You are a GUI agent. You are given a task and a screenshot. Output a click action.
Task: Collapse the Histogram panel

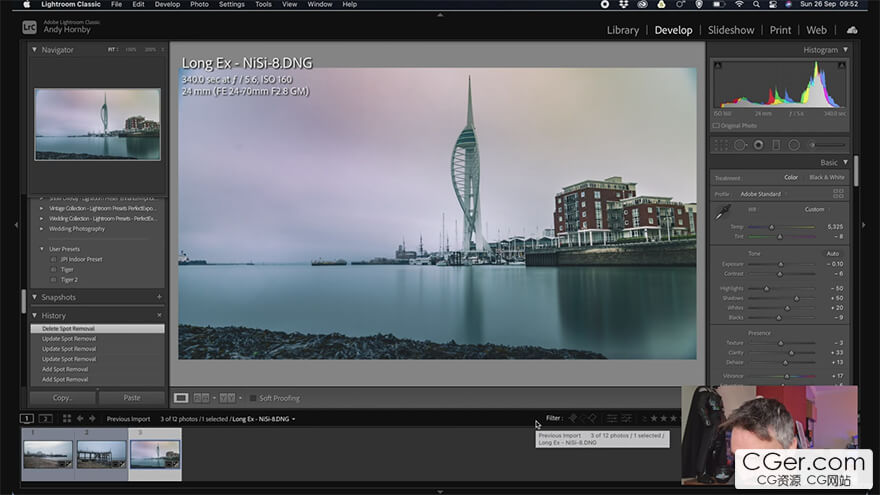(845, 50)
